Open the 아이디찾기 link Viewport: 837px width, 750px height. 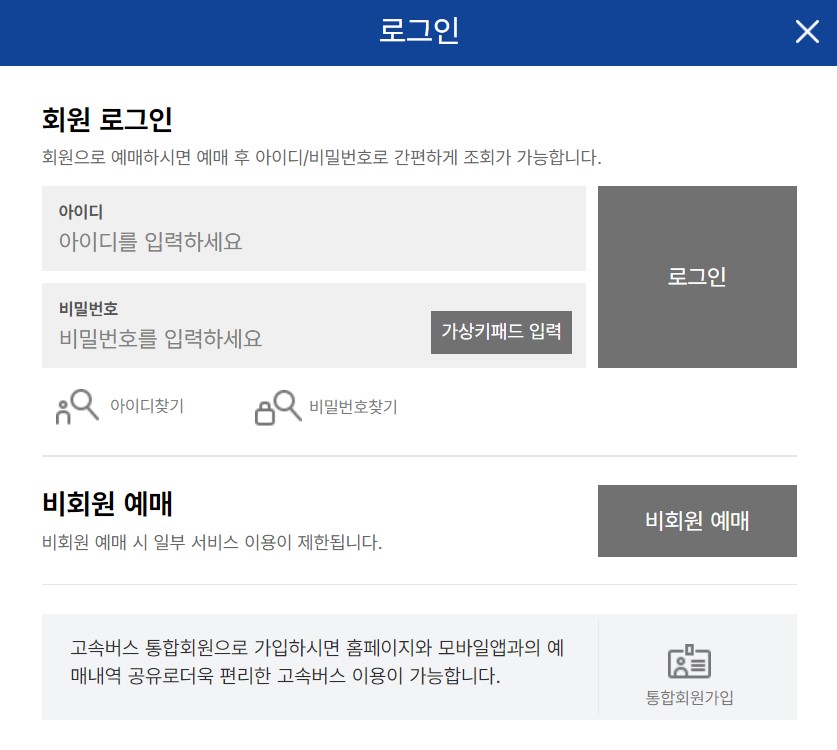(147, 406)
